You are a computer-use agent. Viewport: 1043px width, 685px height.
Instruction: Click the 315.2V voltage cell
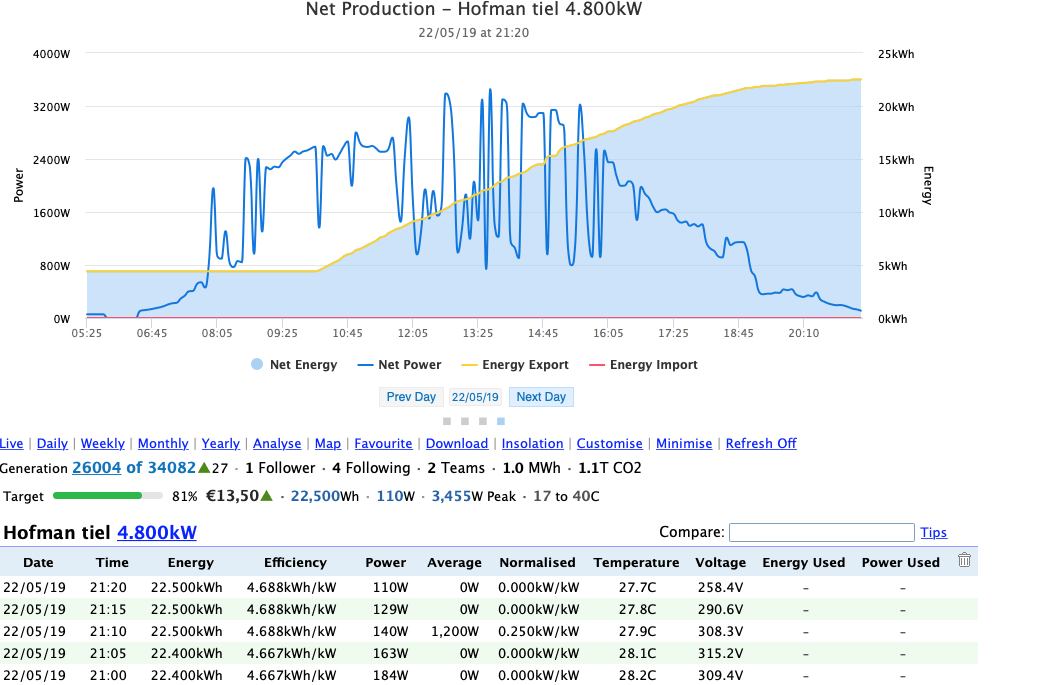pyautogui.click(x=720, y=653)
